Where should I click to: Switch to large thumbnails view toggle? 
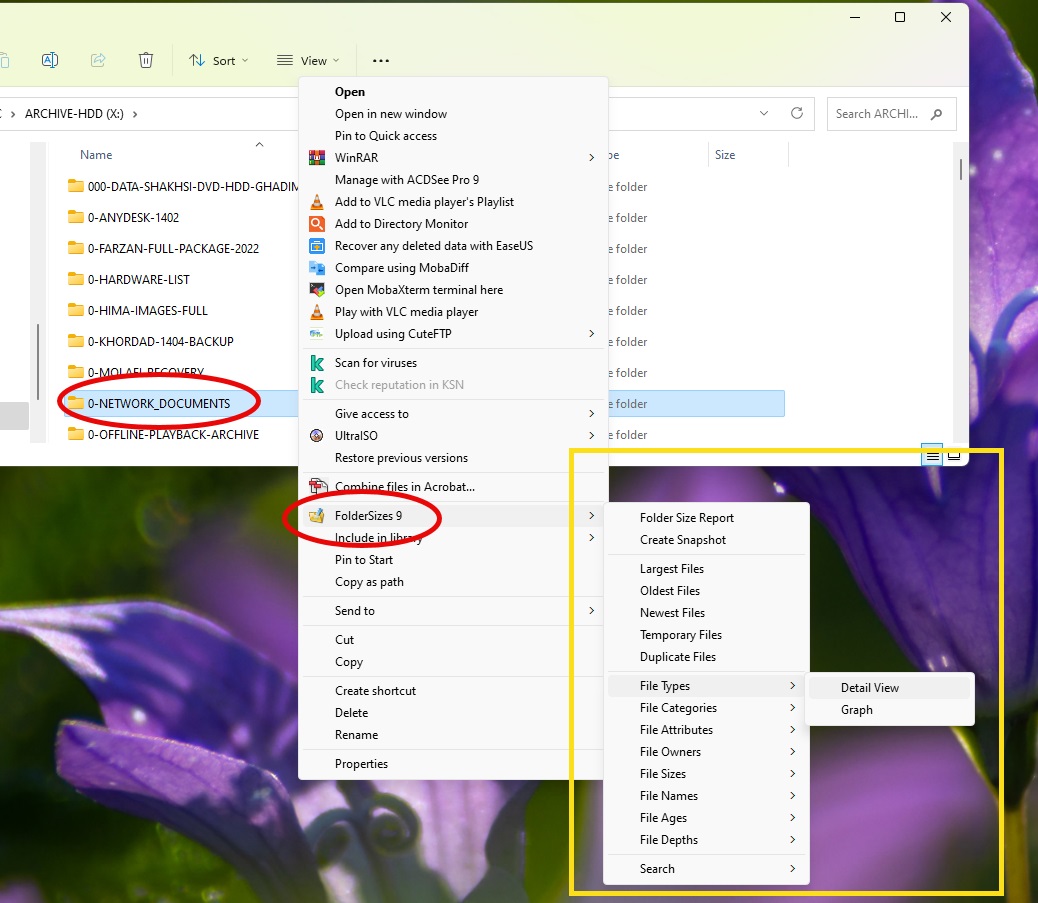954,456
